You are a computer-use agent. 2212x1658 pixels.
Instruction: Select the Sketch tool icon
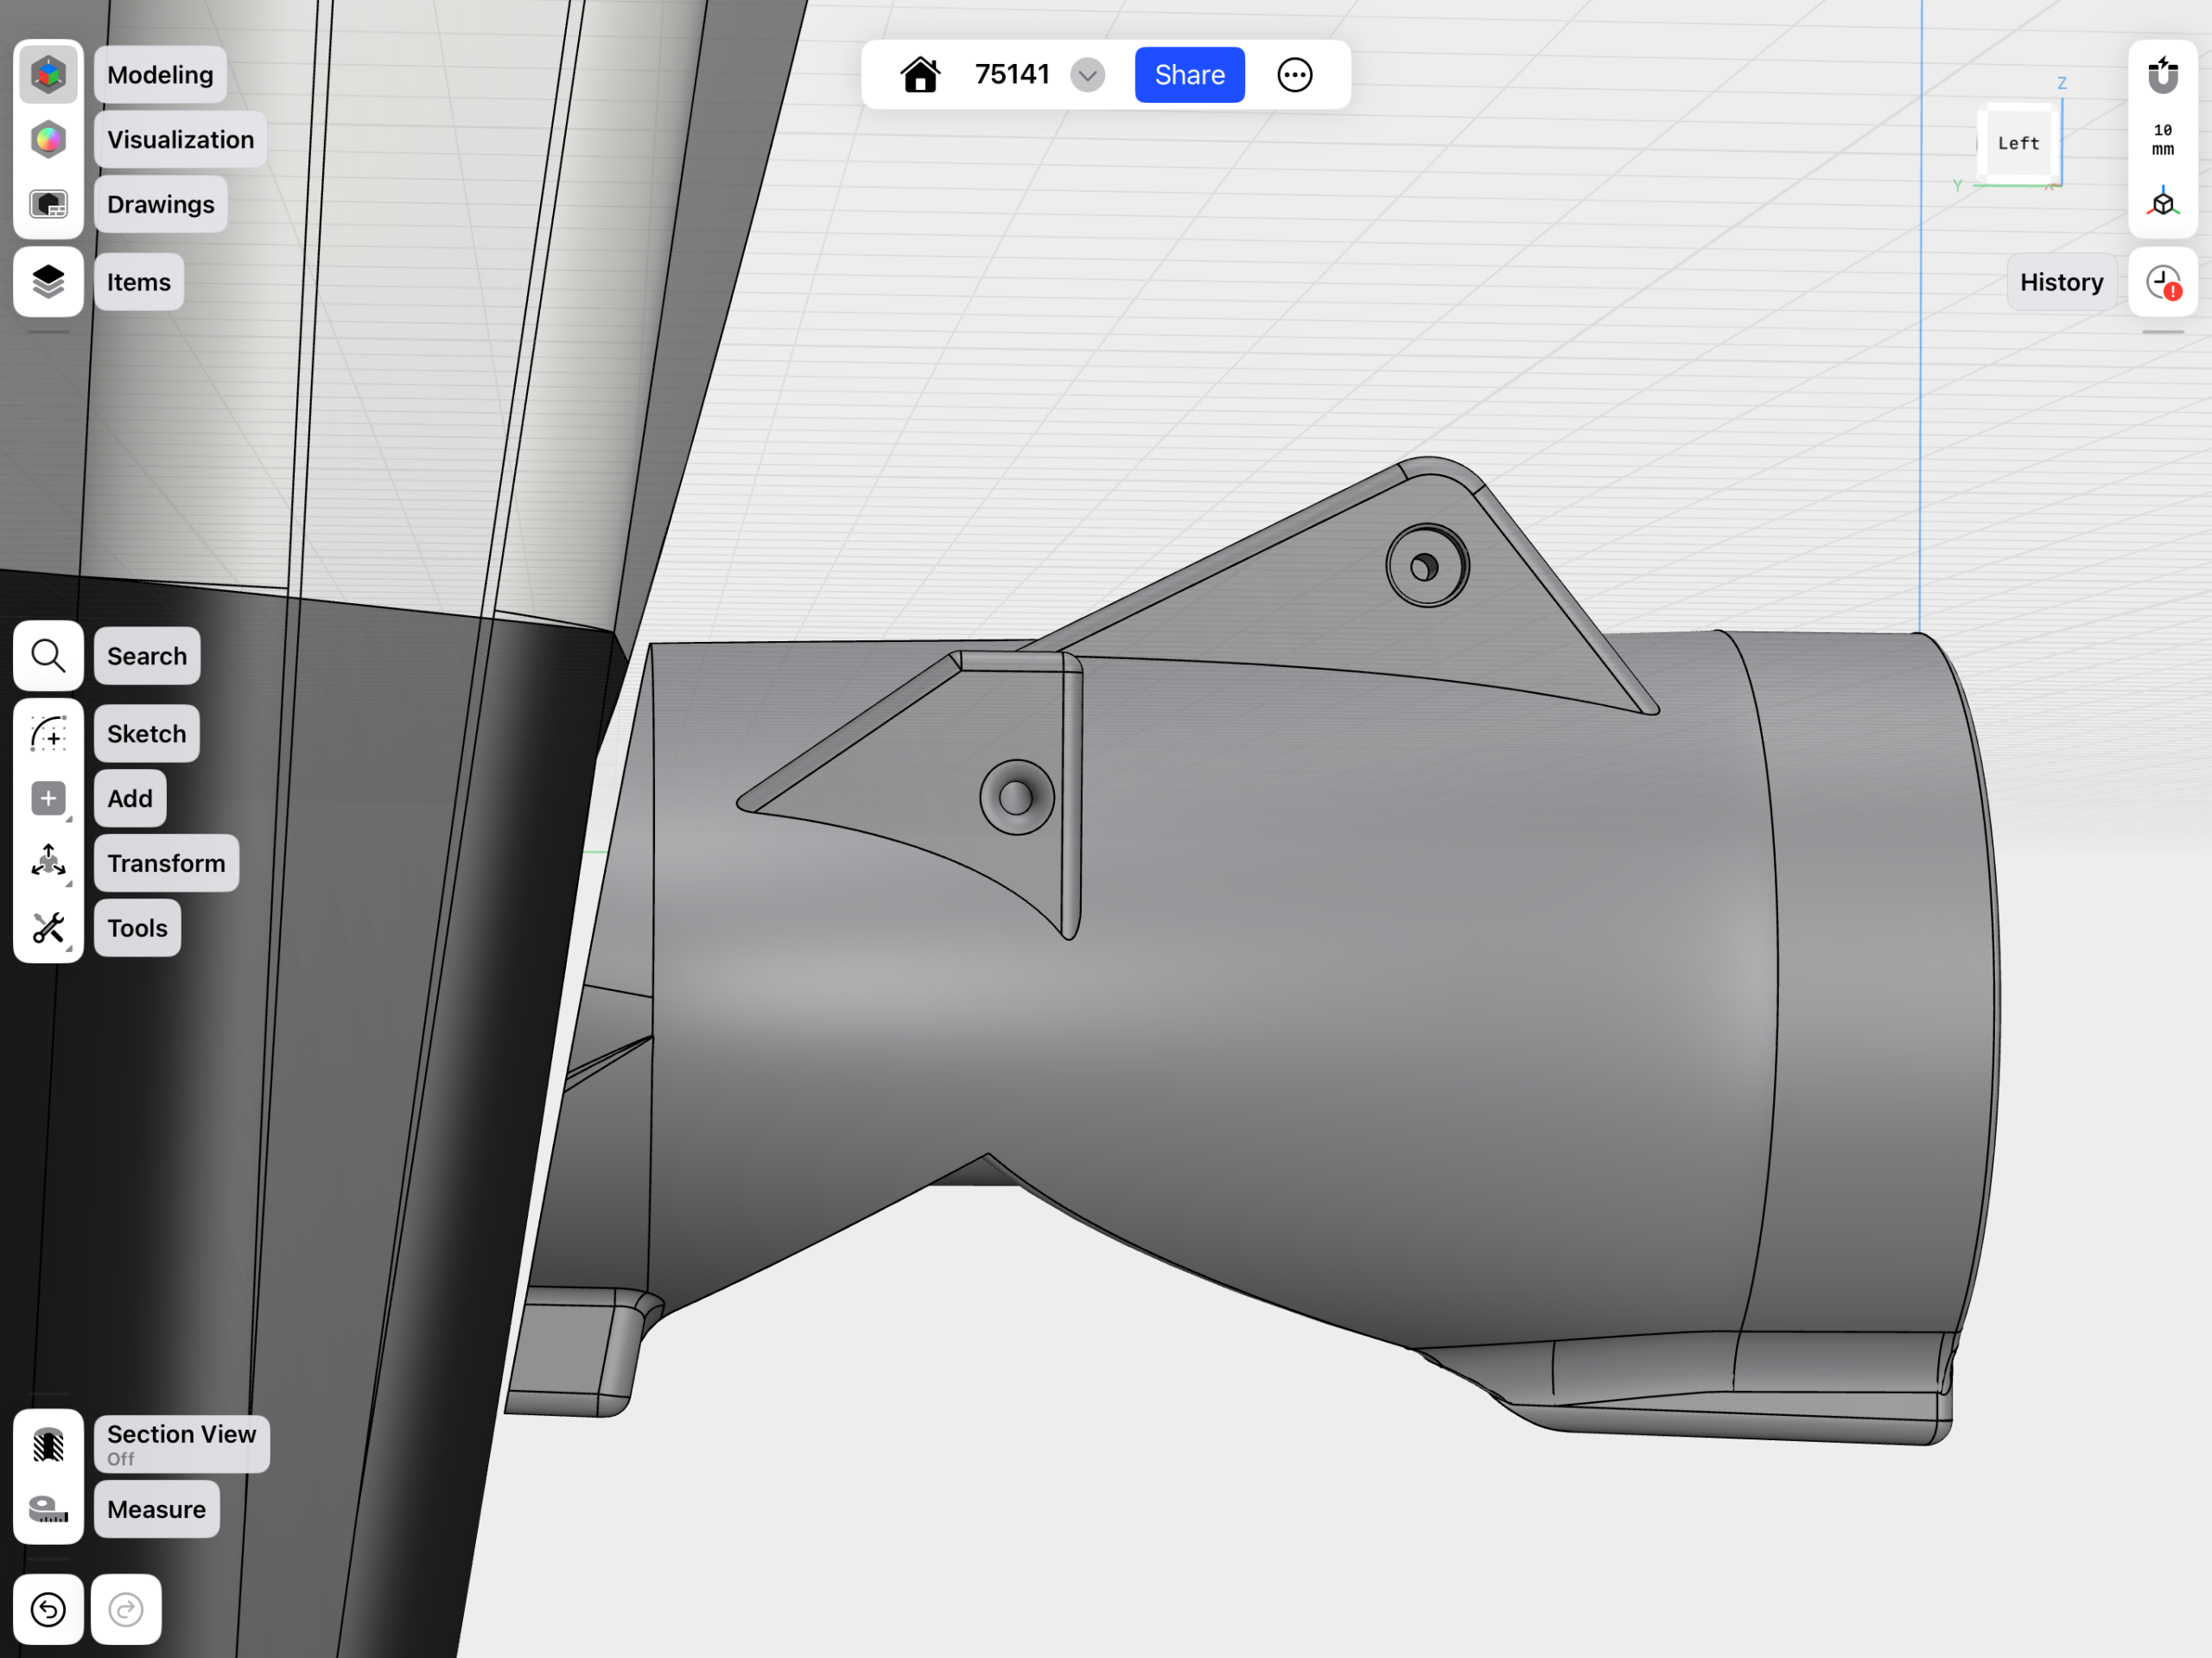point(48,733)
